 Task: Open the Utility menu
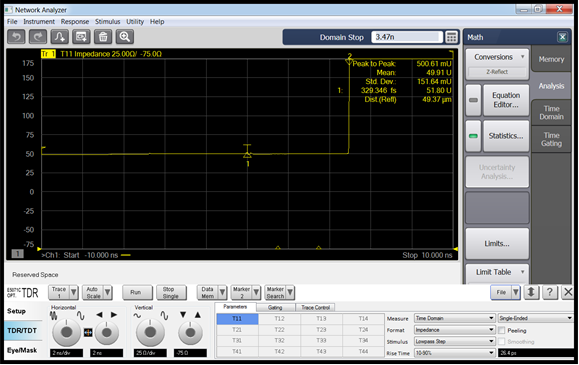[135, 21]
